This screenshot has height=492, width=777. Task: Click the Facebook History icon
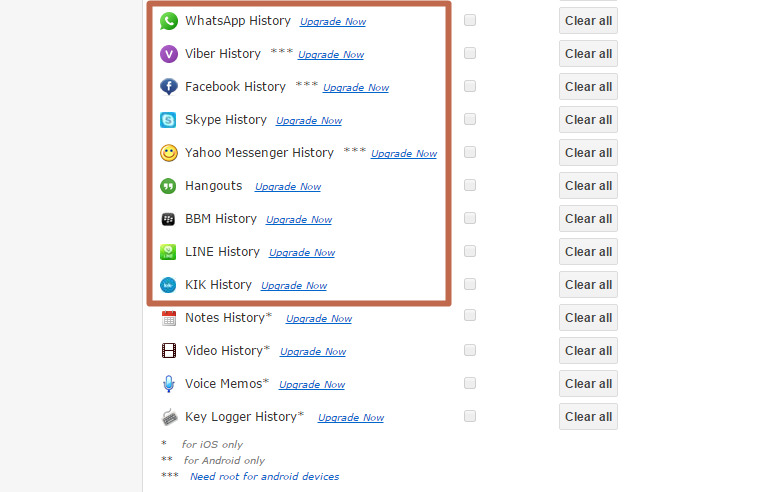tap(169, 87)
